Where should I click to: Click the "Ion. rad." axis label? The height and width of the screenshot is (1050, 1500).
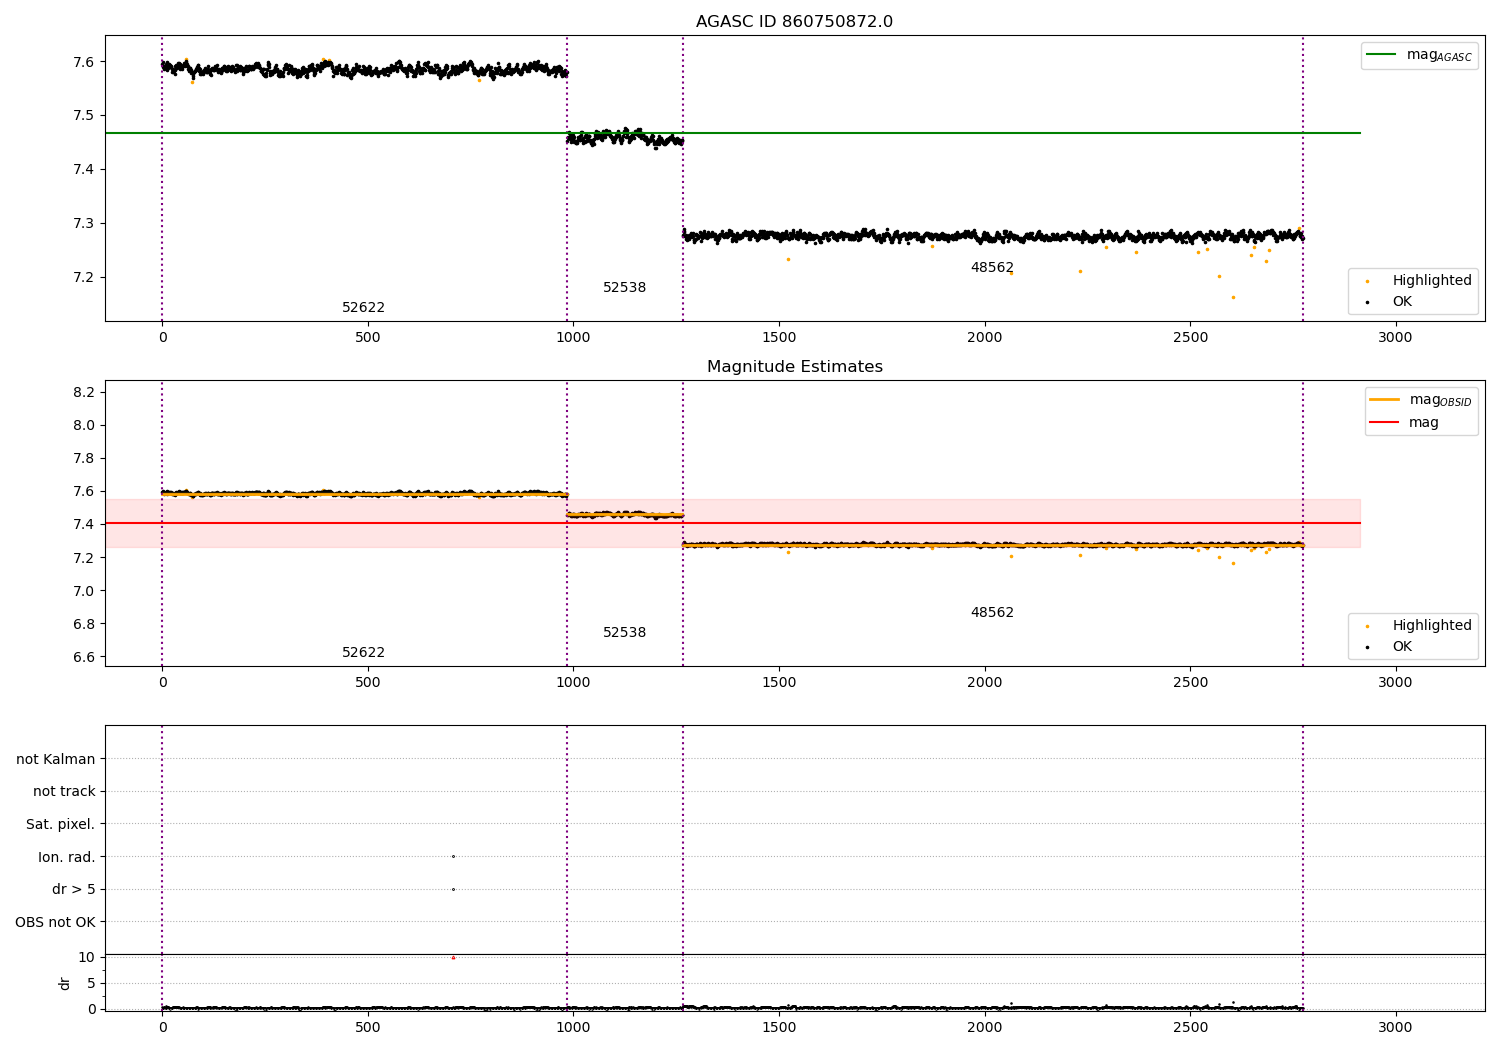[x=67, y=858]
